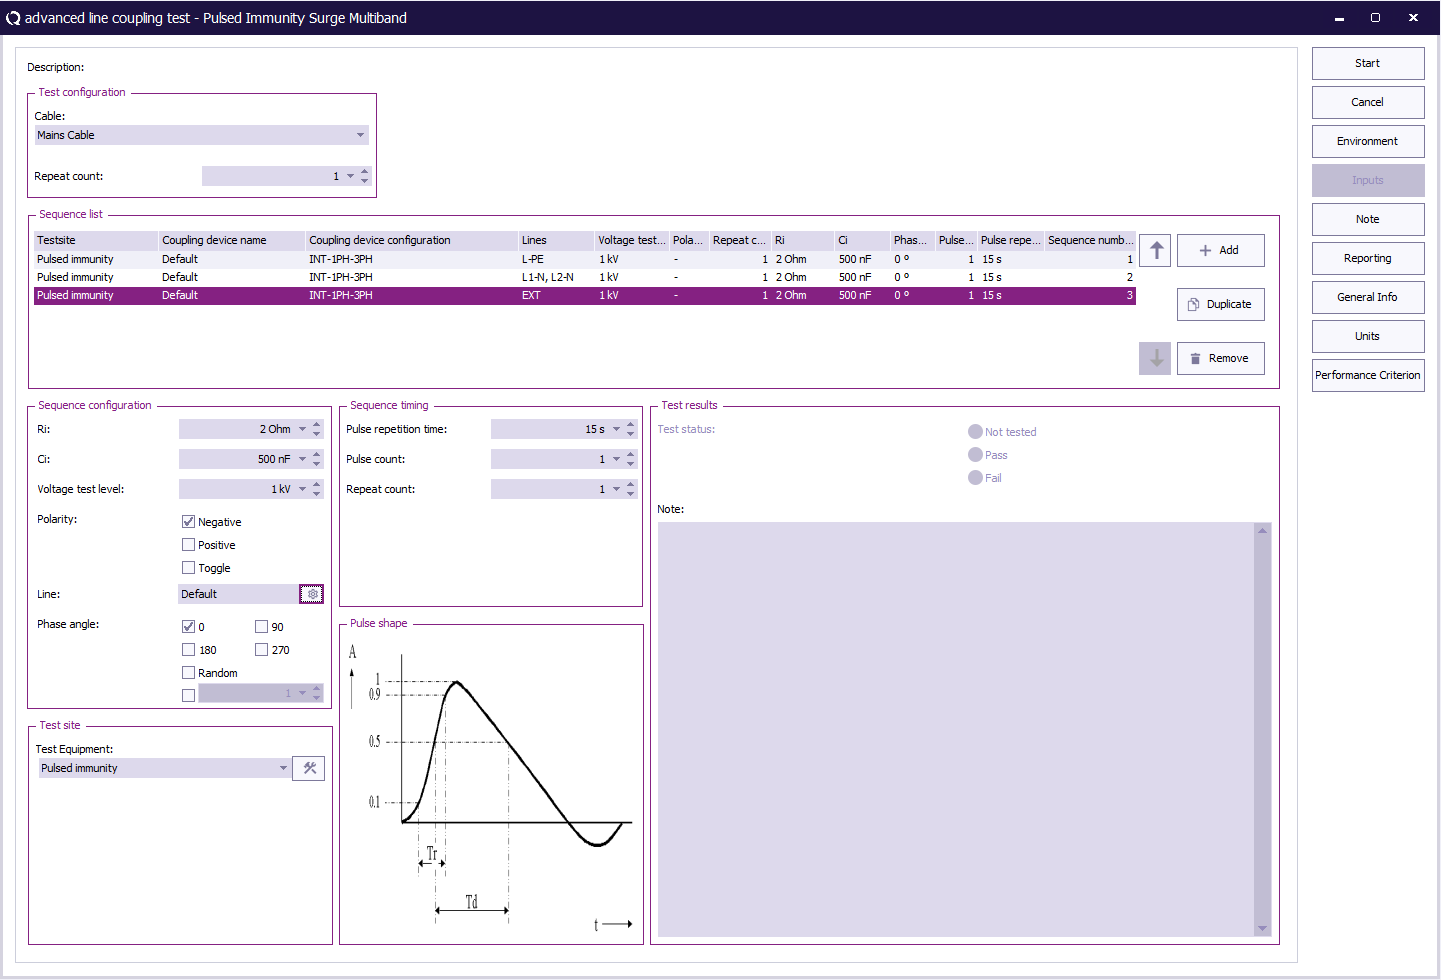Remove the selected sequence
The width and height of the screenshot is (1441, 980).
click(1220, 358)
